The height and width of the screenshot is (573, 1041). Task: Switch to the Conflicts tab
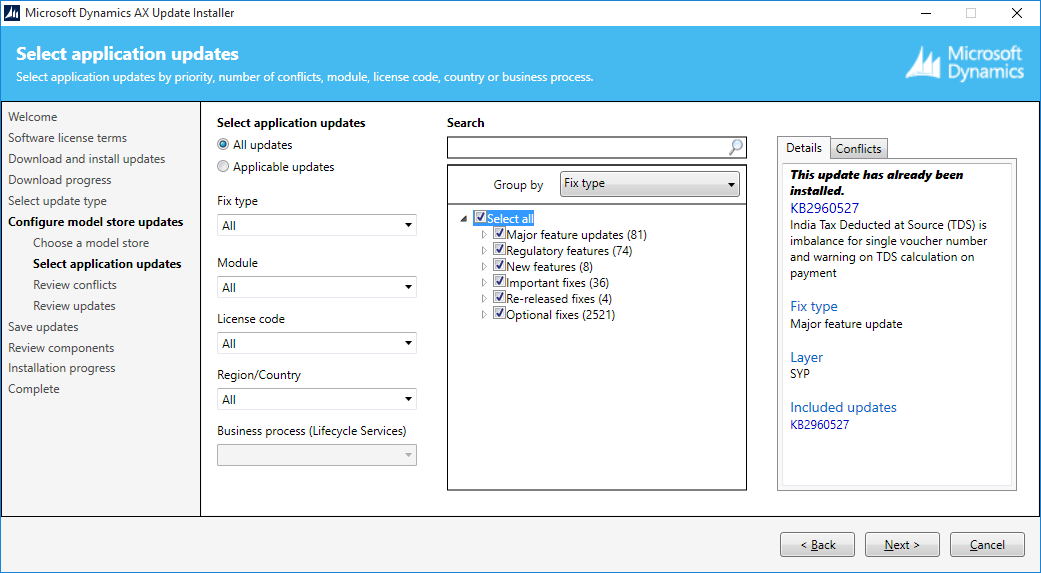[x=858, y=149]
